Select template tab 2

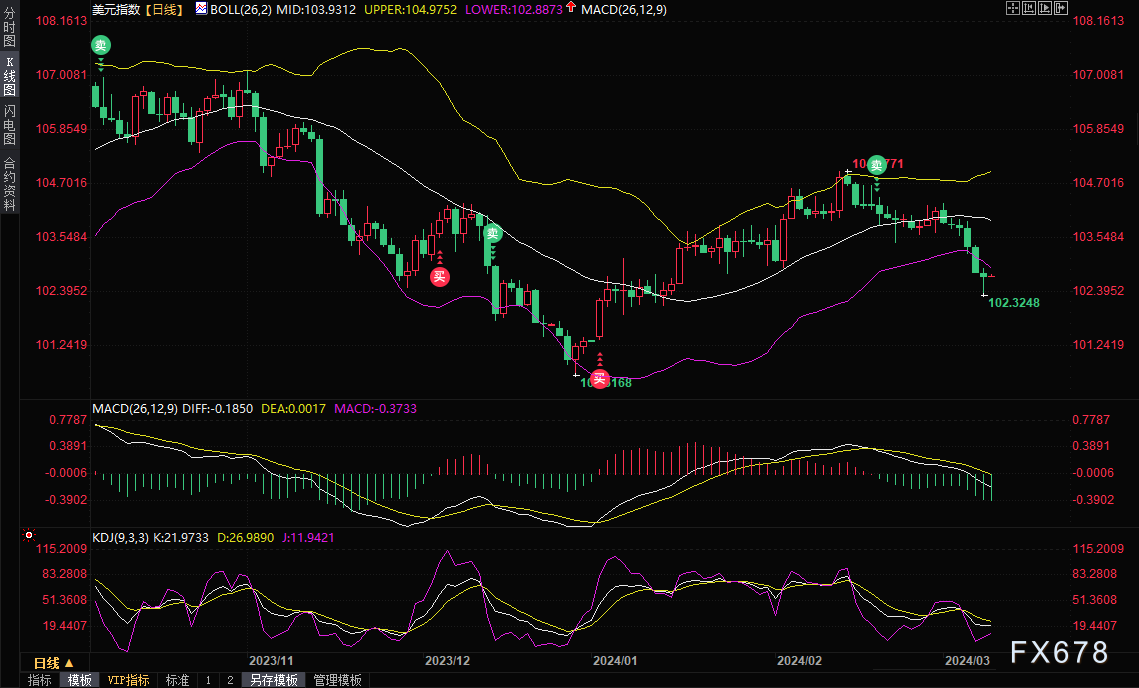[230, 680]
